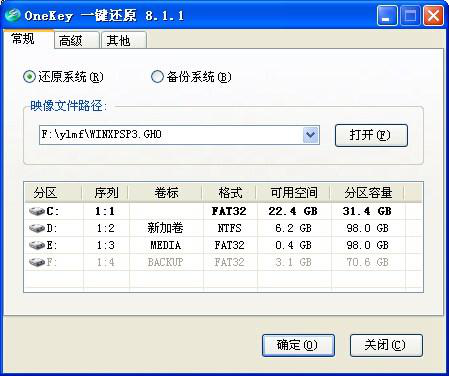Click the 关闭(C) button
The image size is (449, 376).
[386, 345]
